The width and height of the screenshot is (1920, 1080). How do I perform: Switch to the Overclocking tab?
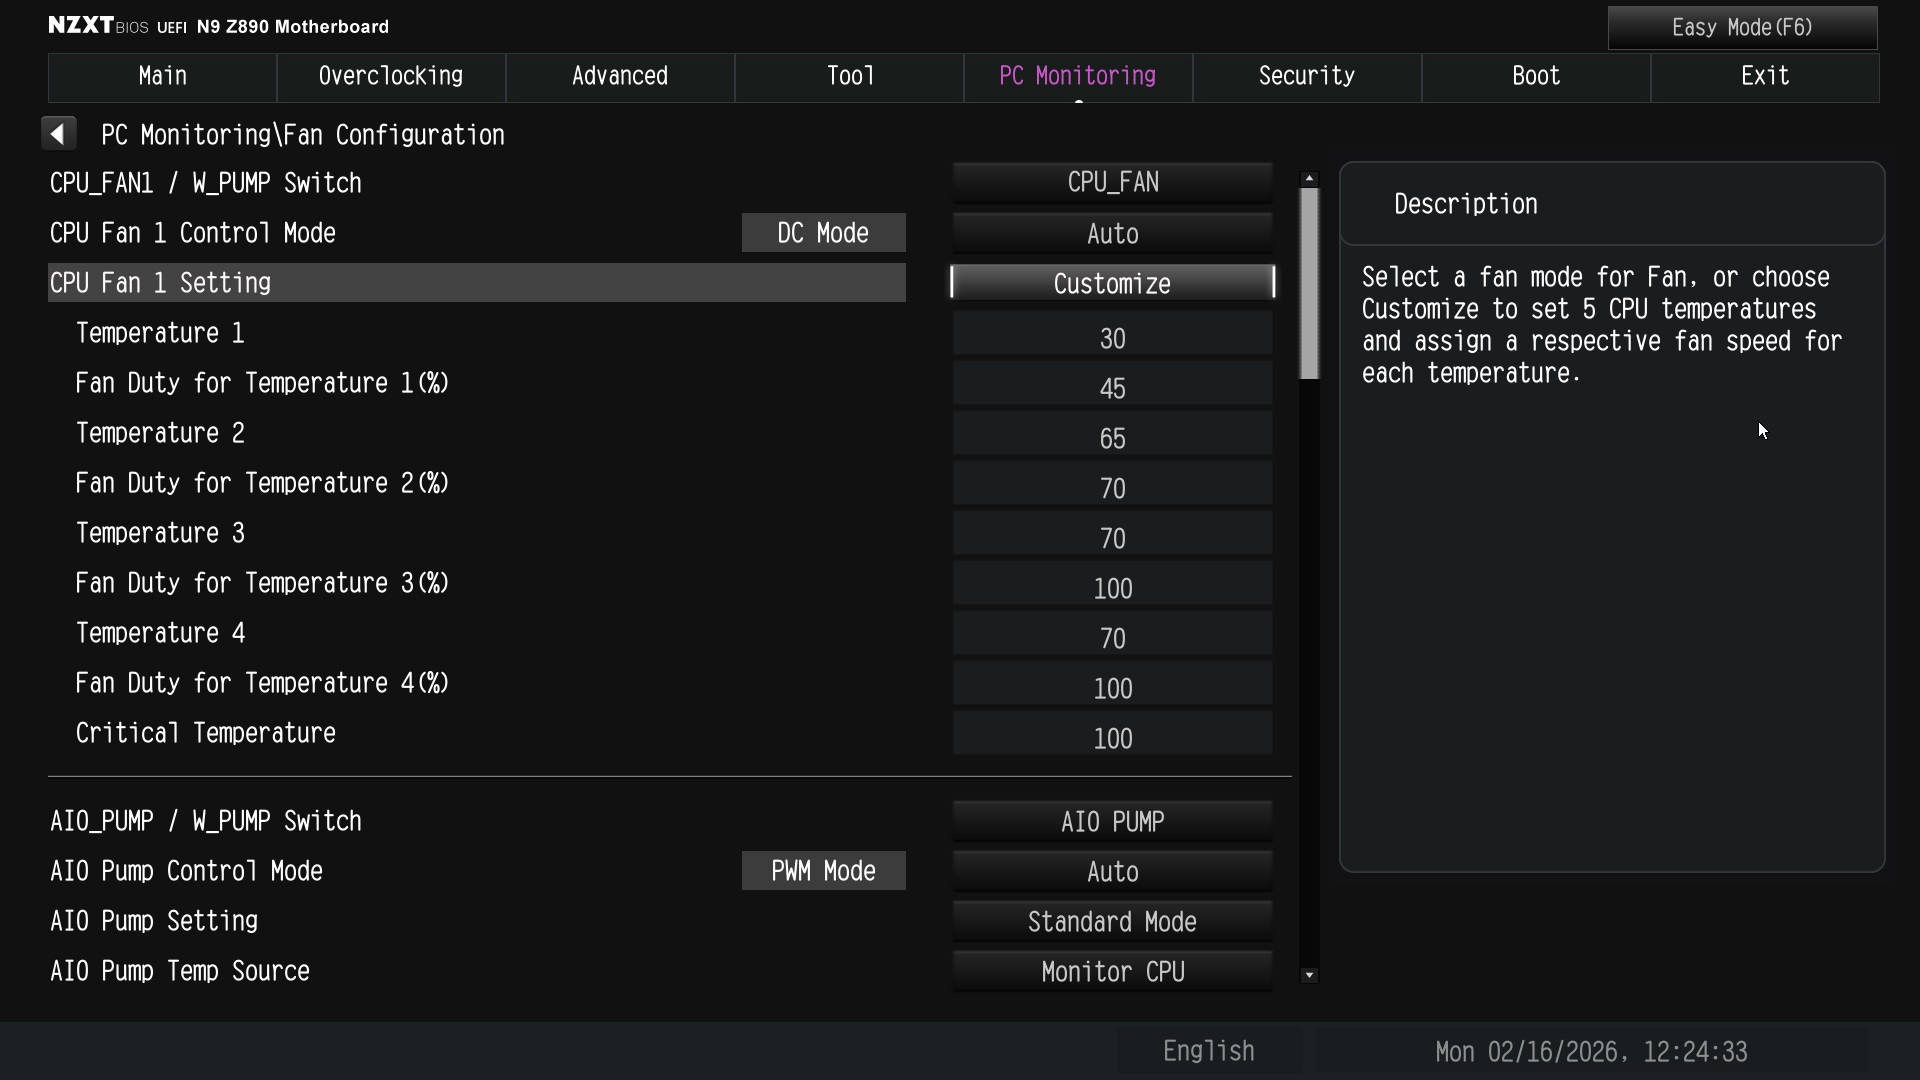pyautogui.click(x=391, y=77)
